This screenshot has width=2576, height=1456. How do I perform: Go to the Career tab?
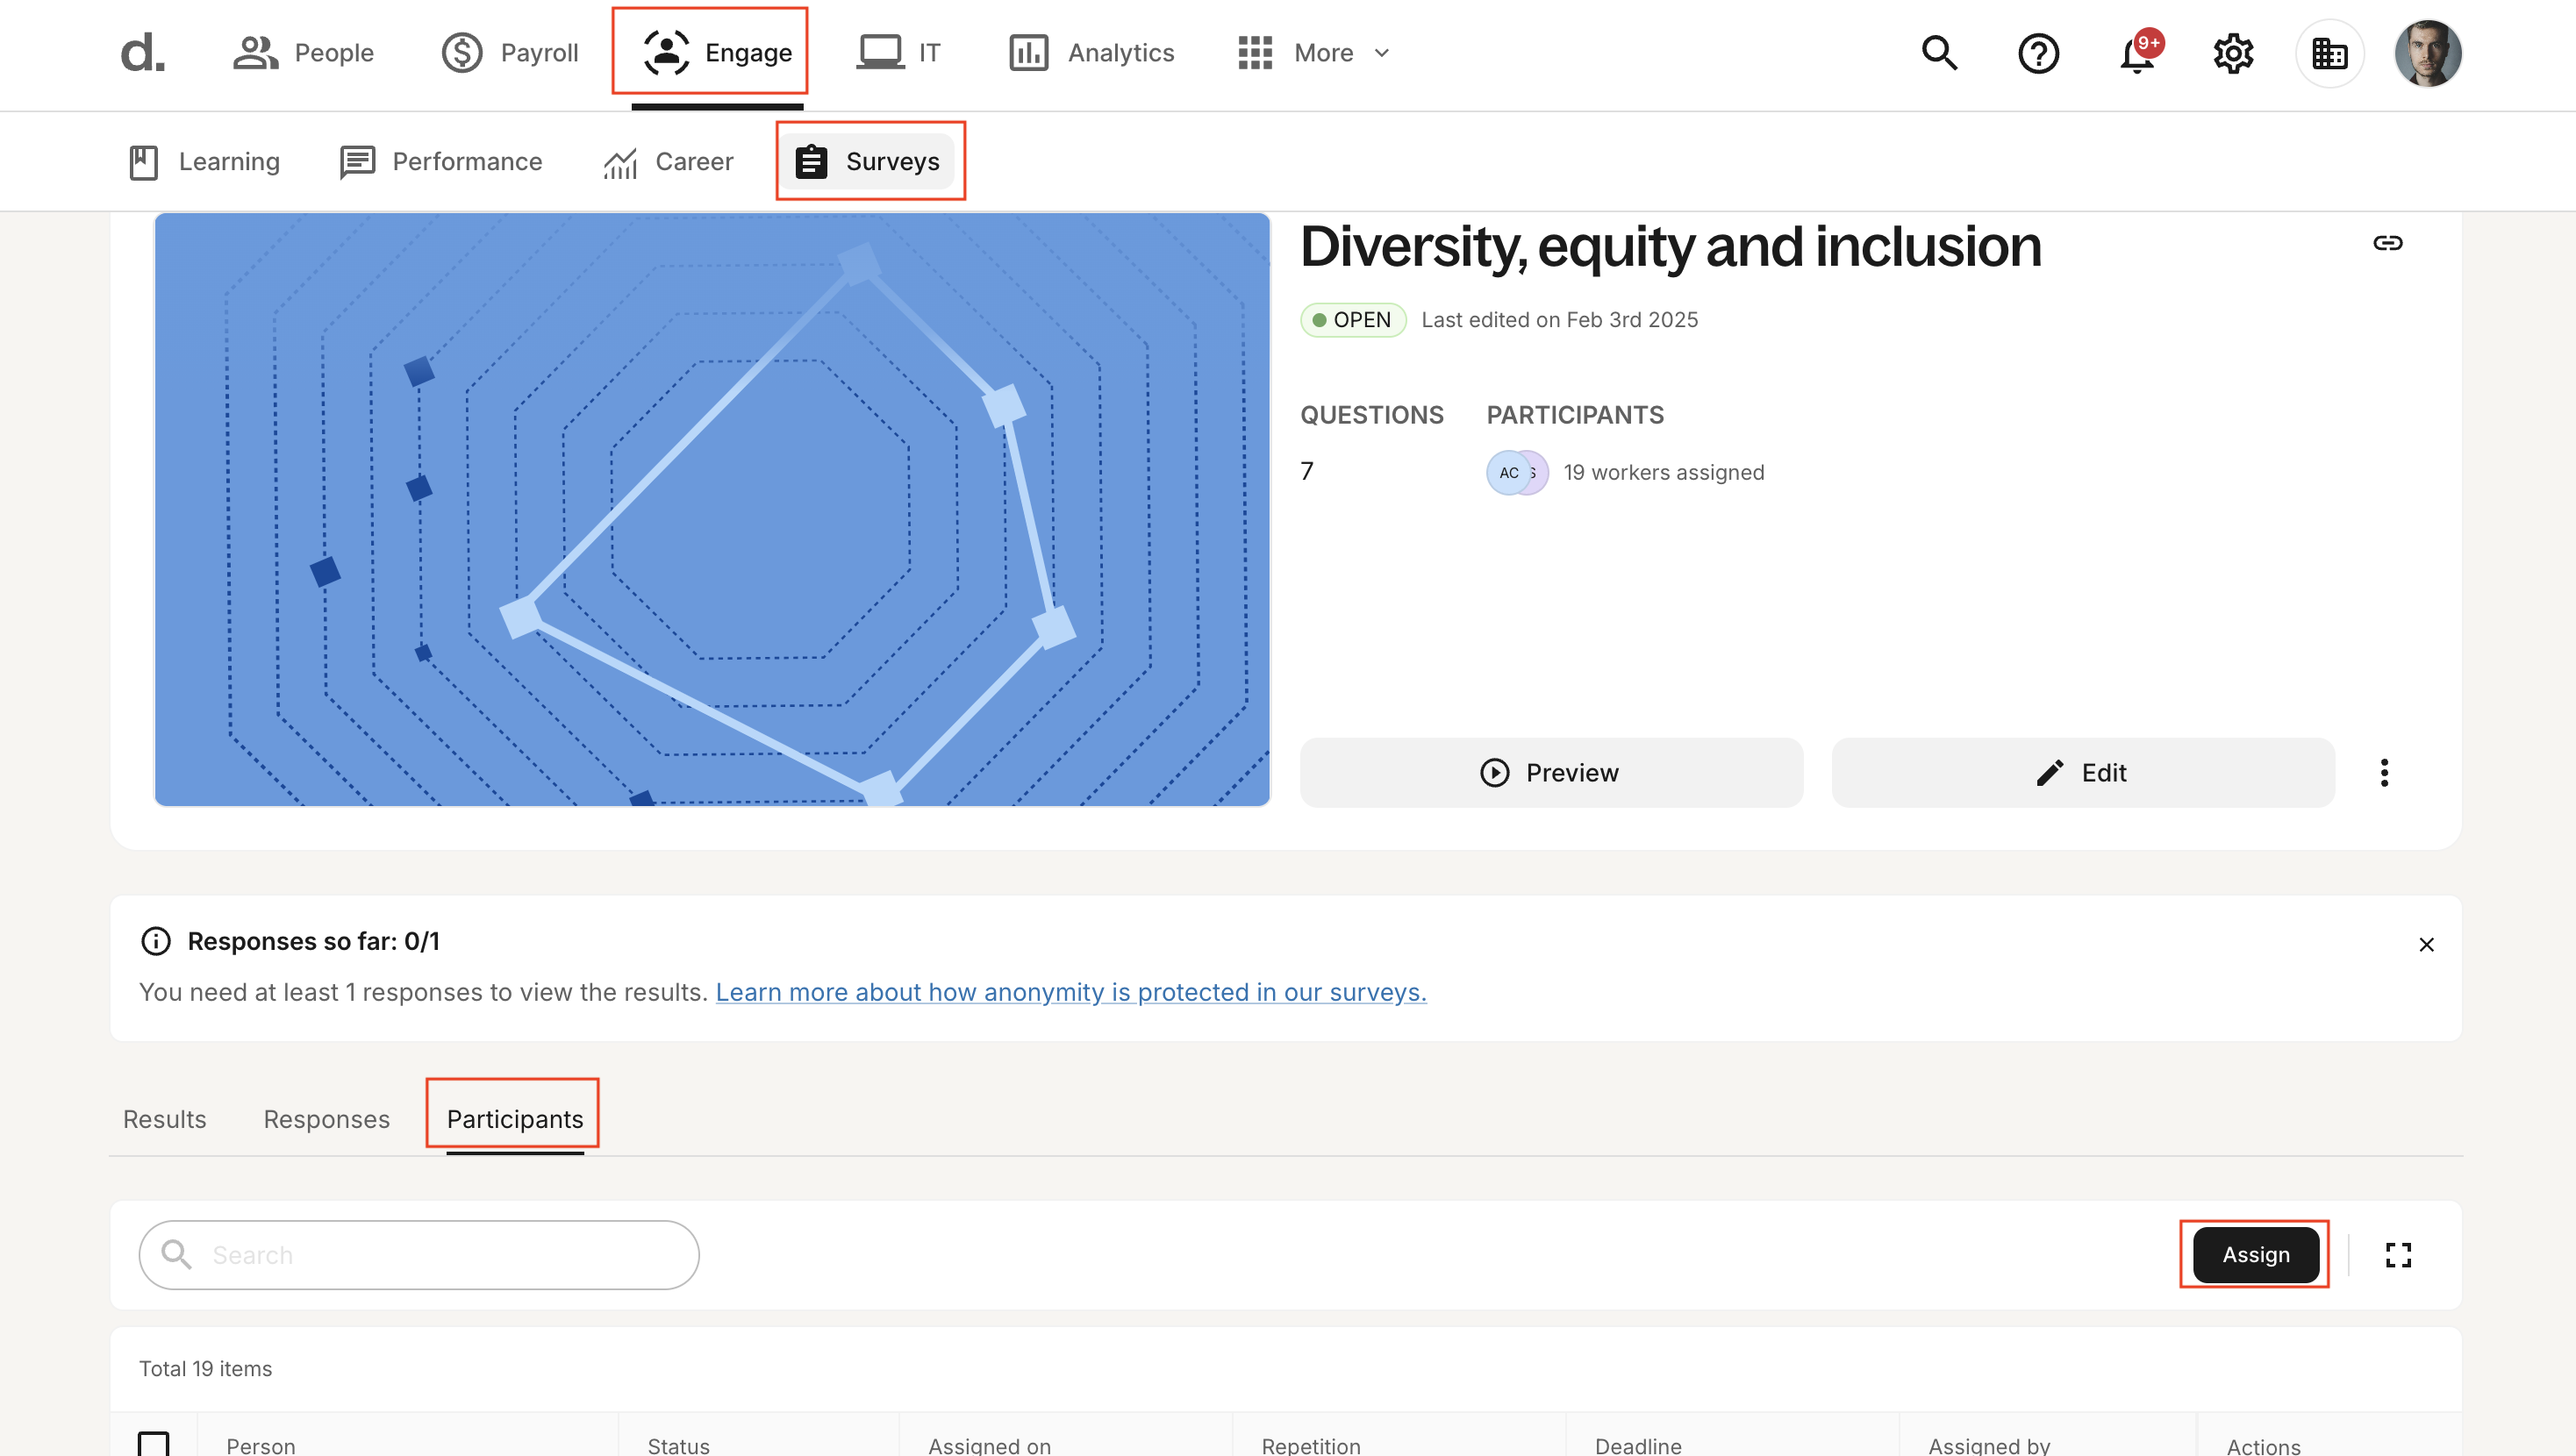[x=668, y=161]
